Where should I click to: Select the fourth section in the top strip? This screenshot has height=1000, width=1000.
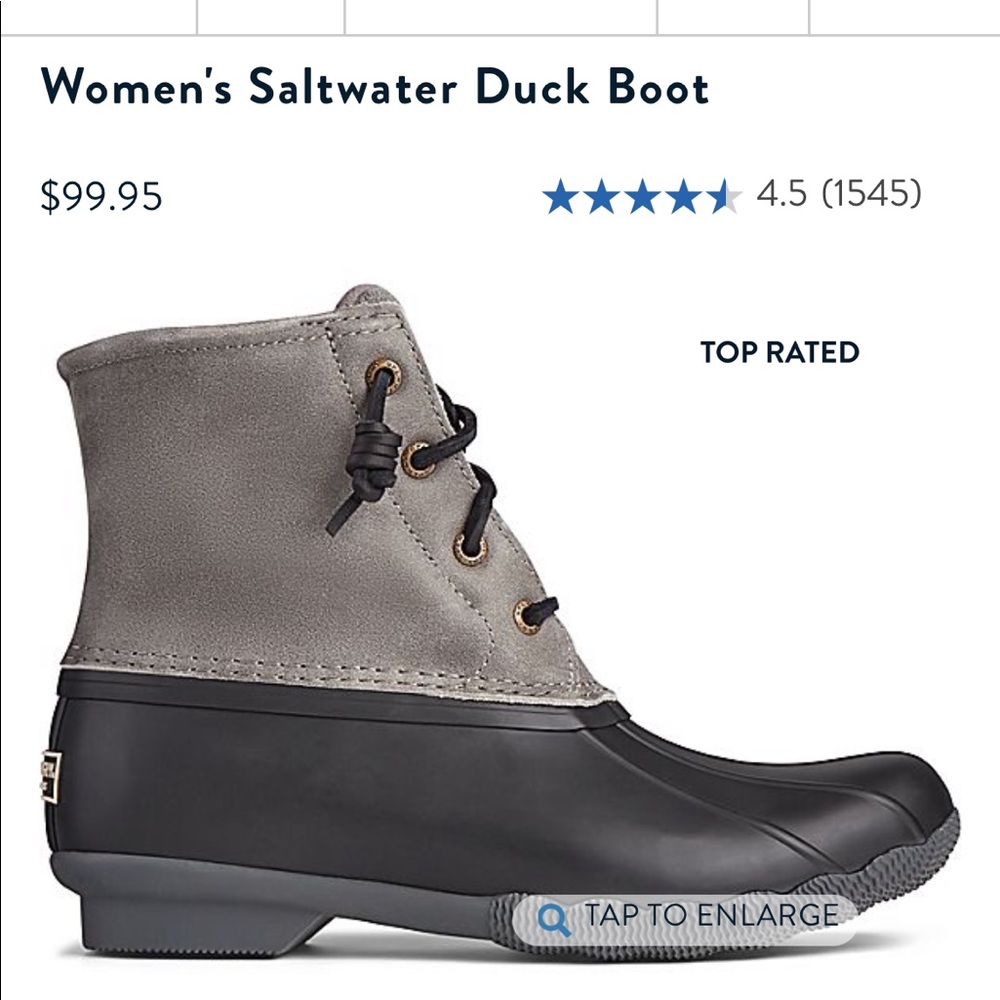[730, 15]
